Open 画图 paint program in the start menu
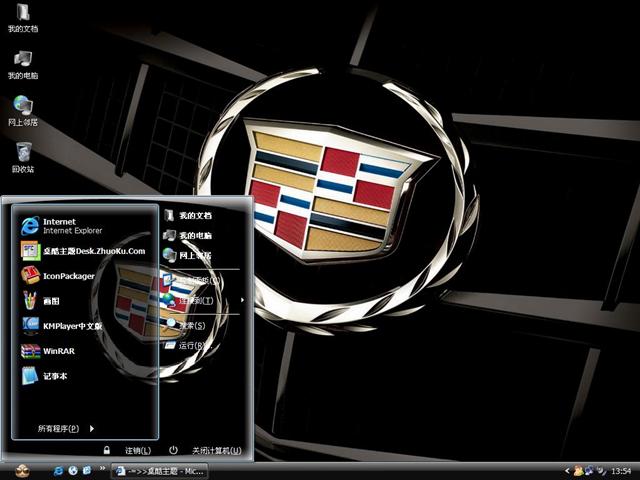Image resolution: width=640 pixels, height=480 pixels. click(x=41, y=301)
